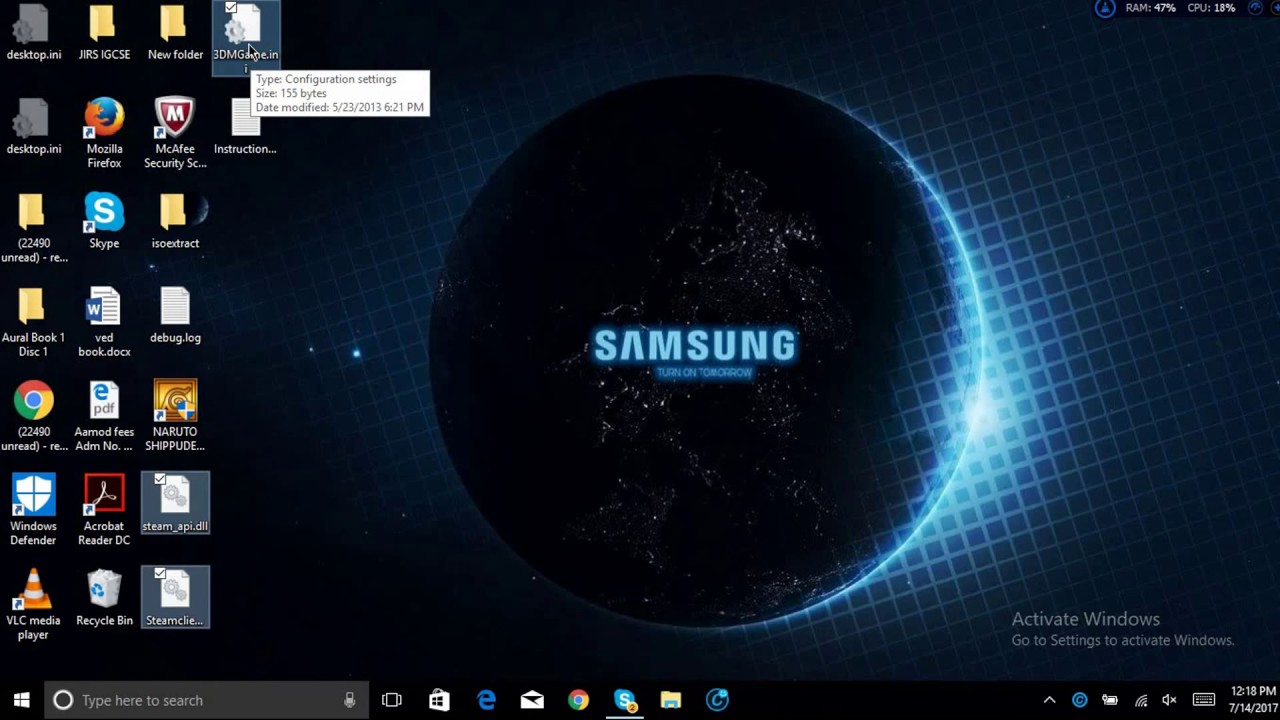
Task: Select the Aural Book 1 Disc 1 folder
Action: click(x=33, y=322)
